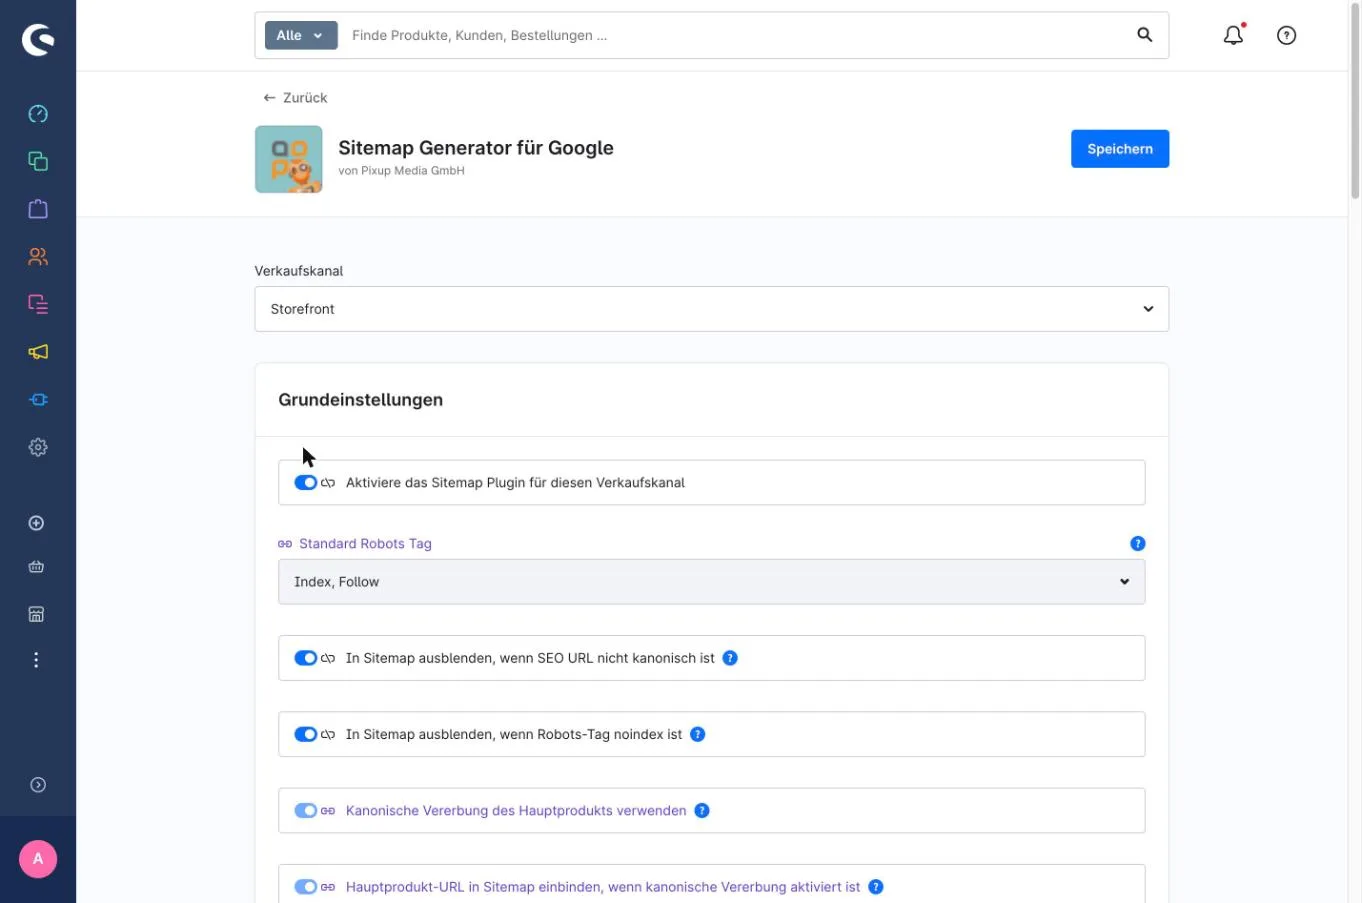Open the Content icon in sidebar
The width and height of the screenshot is (1362, 903).
38,304
